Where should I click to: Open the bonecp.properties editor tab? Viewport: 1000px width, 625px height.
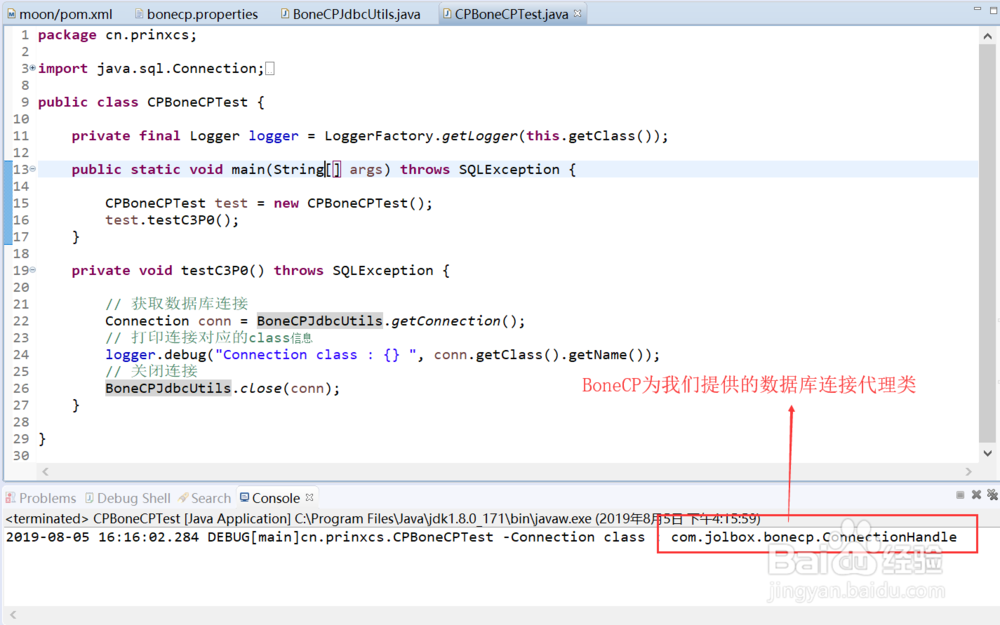[196, 14]
